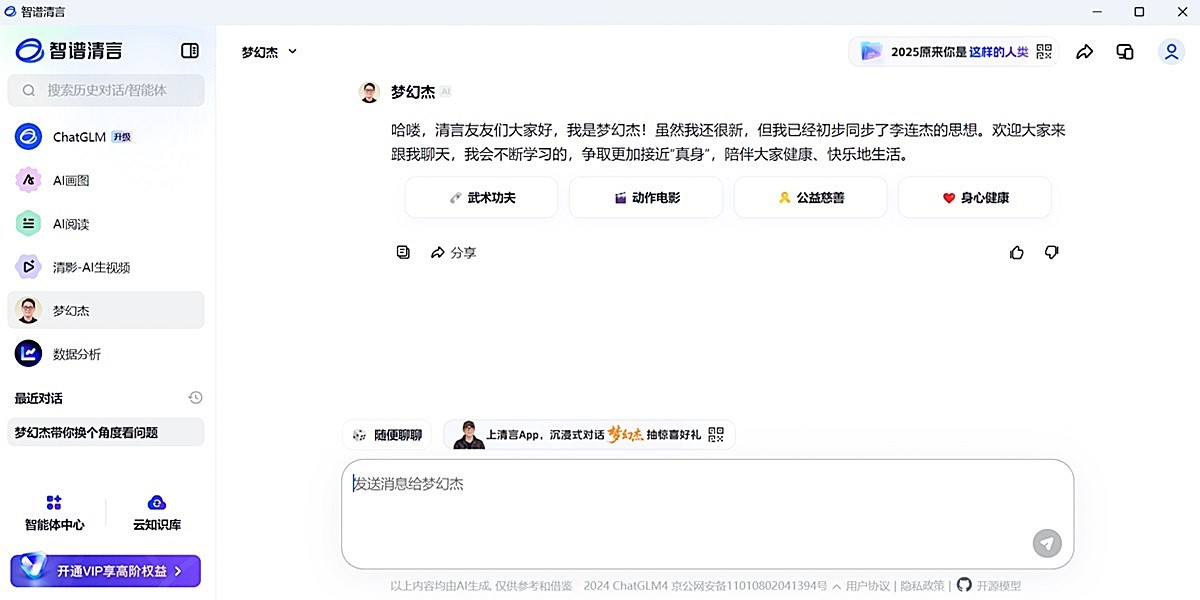Open the 梦幻杰 model dropdown at top
Viewport: 1200px width, 600px height.
click(x=267, y=51)
